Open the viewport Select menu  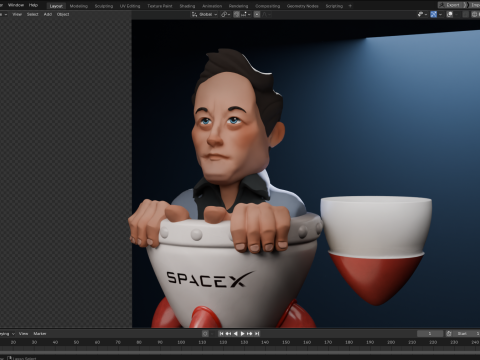click(33, 14)
